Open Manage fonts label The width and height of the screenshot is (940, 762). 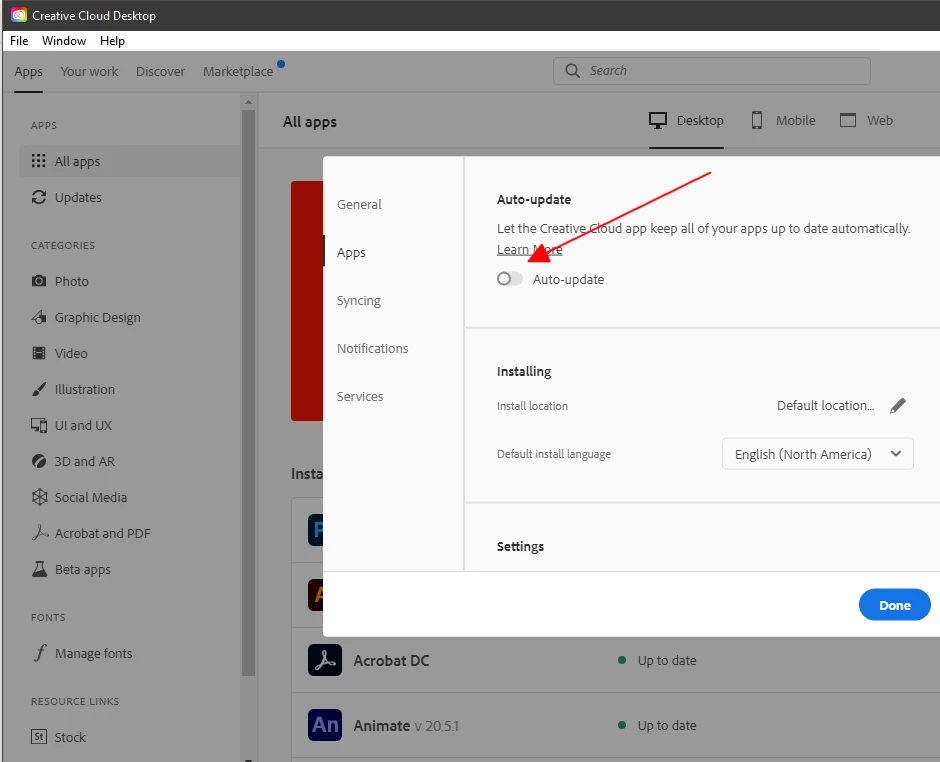[x=94, y=653]
